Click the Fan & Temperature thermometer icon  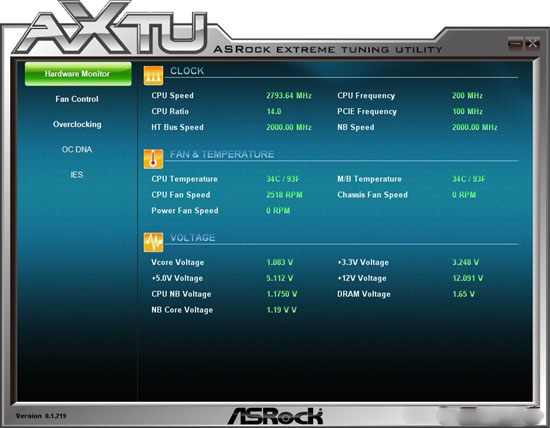153,159
